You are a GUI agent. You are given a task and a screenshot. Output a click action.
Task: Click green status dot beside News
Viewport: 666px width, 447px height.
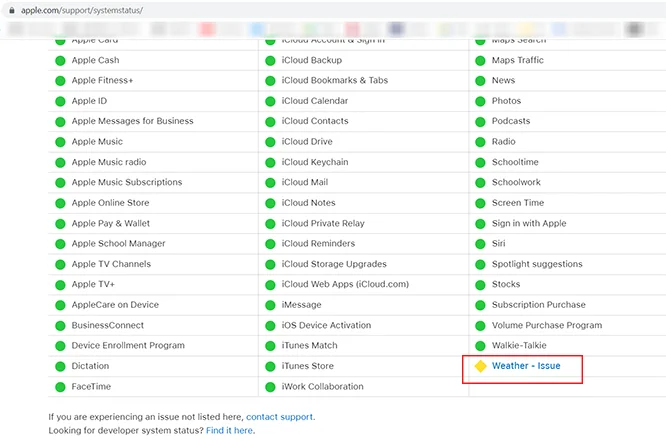coord(480,81)
